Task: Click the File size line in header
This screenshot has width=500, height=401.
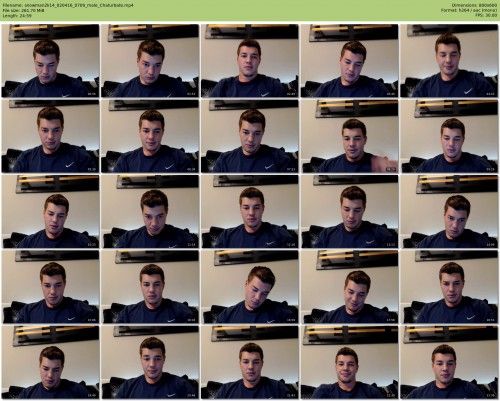Action: click(x=23, y=10)
